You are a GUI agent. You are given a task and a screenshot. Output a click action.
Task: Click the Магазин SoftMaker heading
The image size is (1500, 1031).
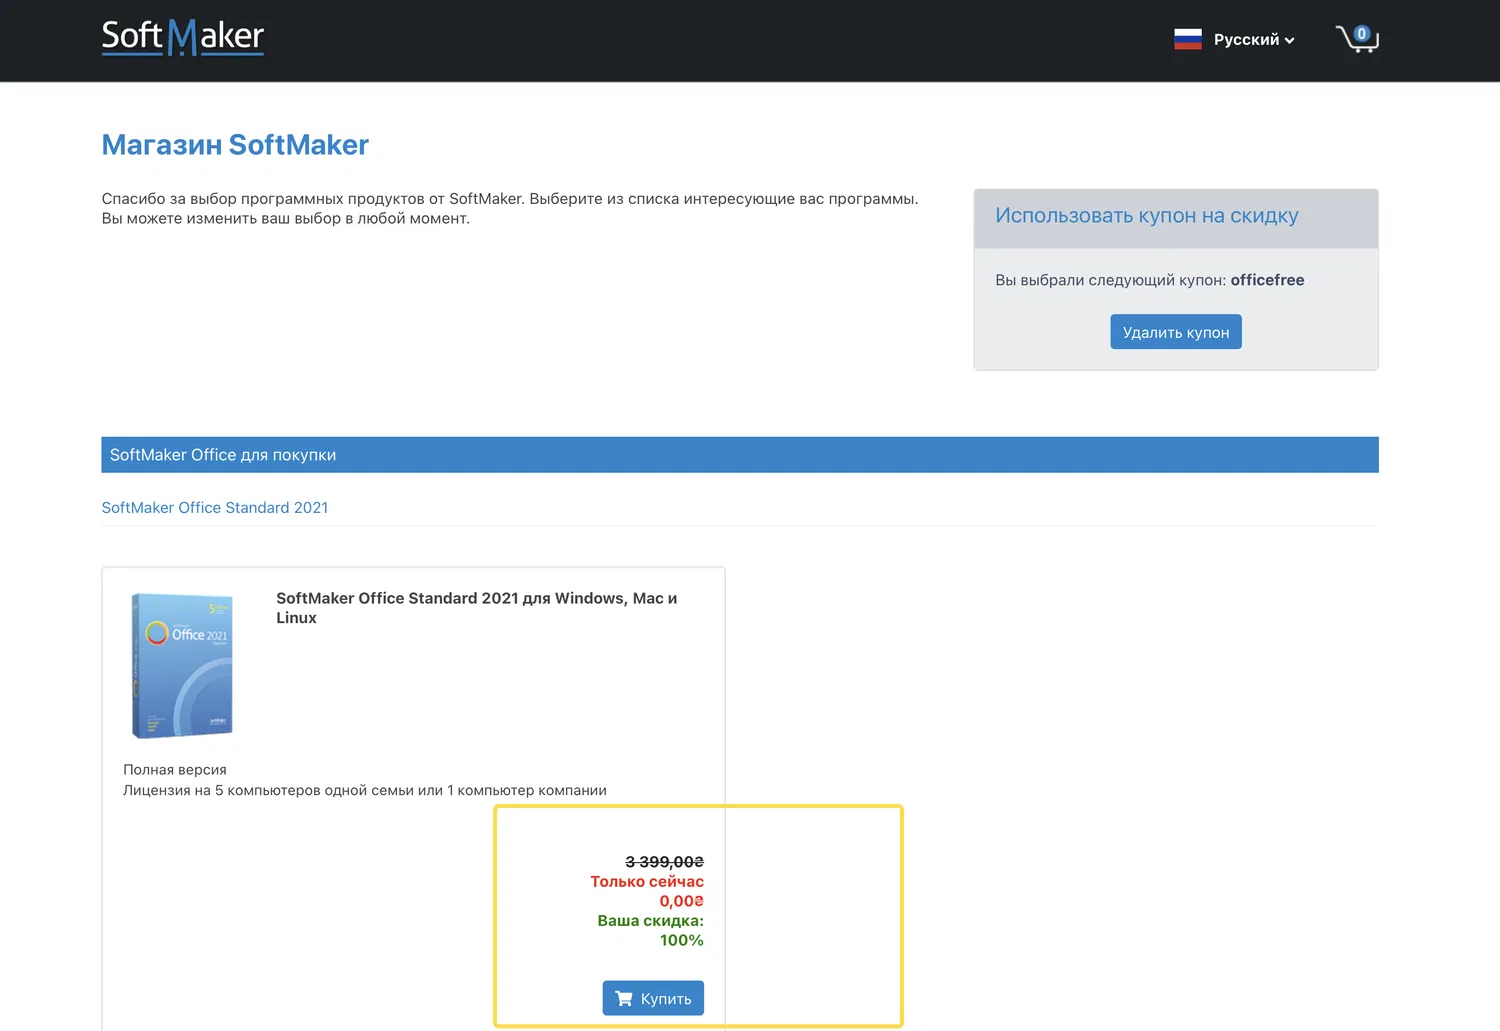(x=235, y=145)
